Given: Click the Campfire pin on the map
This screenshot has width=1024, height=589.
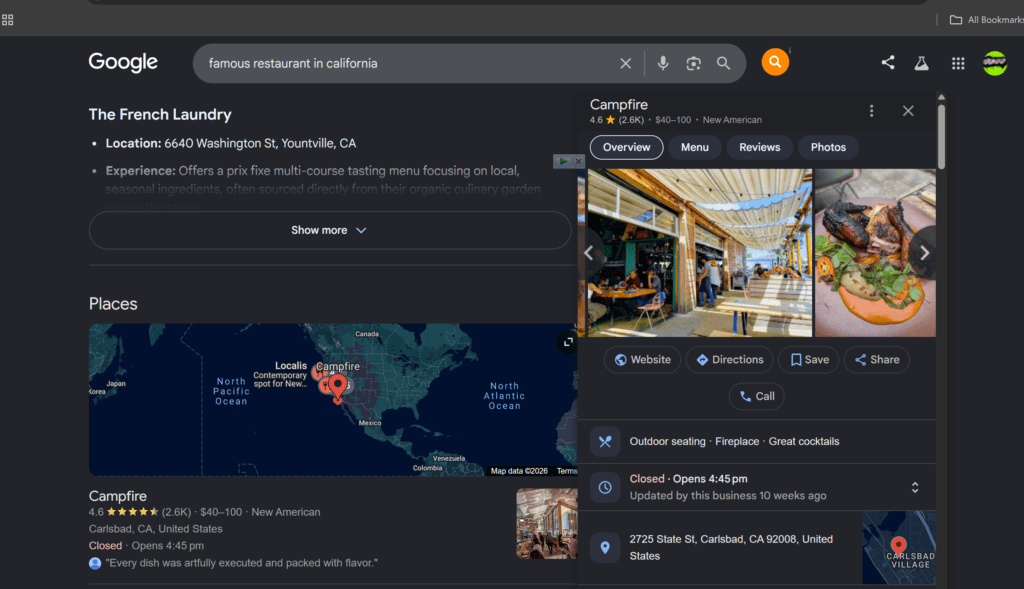Looking at the screenshot, I should 337,387.
